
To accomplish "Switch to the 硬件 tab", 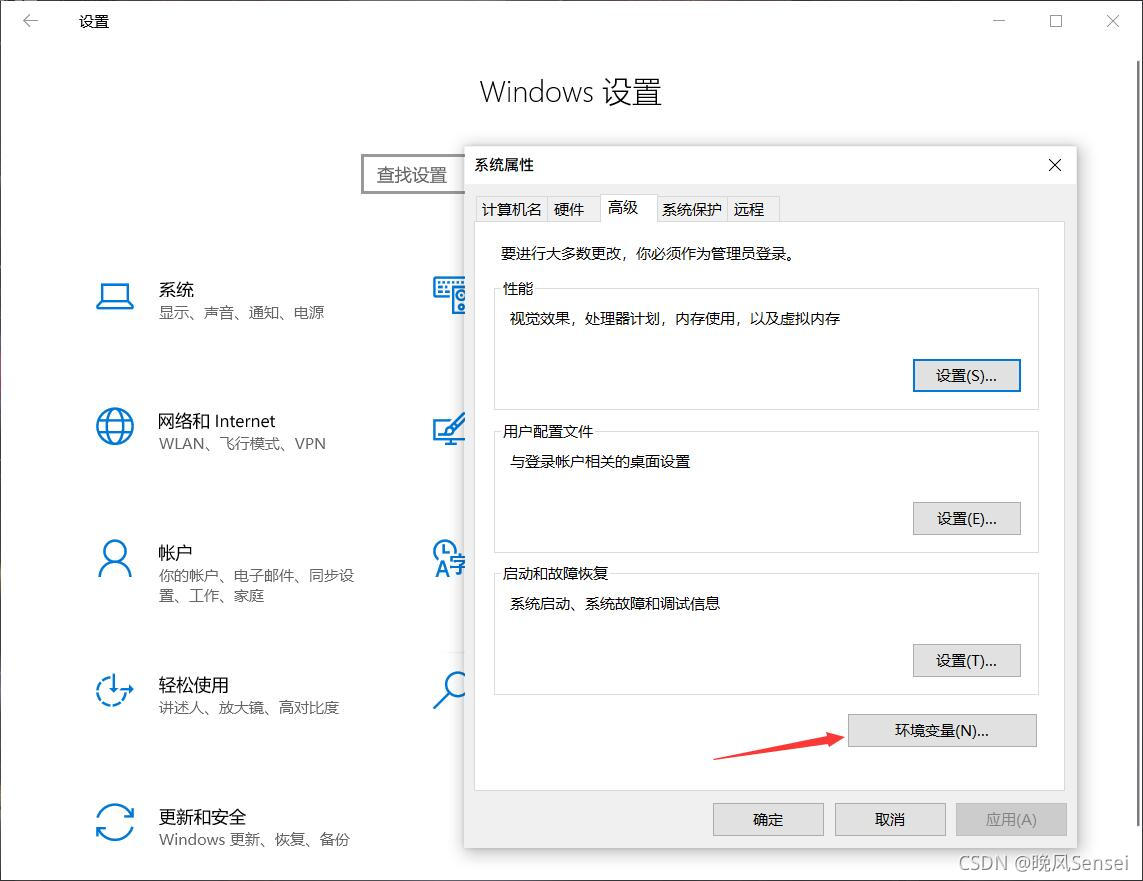I will (571, 209).
